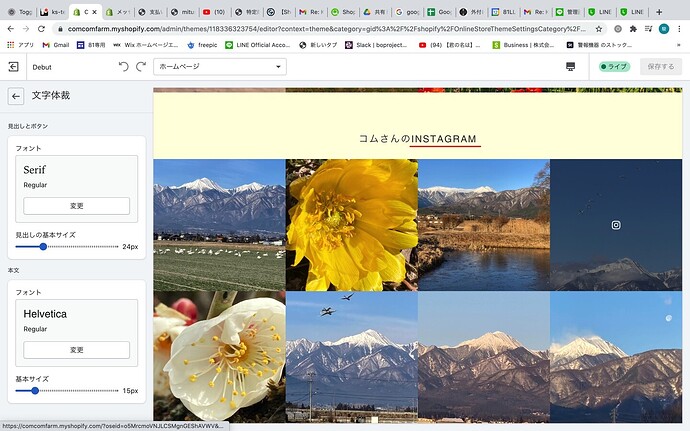The width and height of the screenshot is (690, 431).
Task: Open the Business 株式会 bookmark
Action: 523,45
